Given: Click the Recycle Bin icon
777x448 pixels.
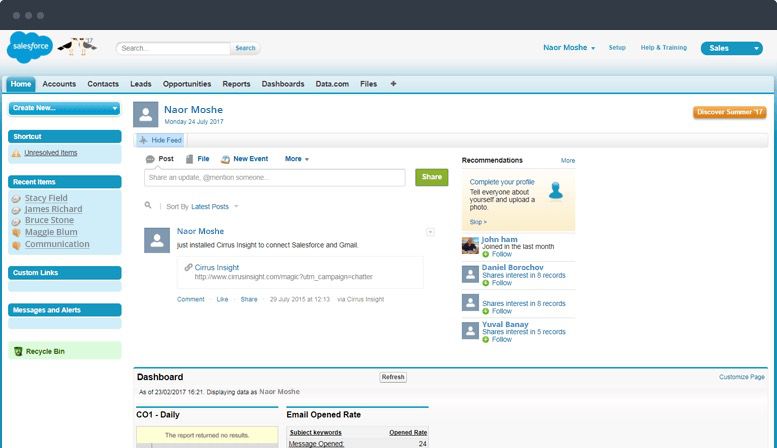Looking at the screenshot, I should (x=18, y=351).
